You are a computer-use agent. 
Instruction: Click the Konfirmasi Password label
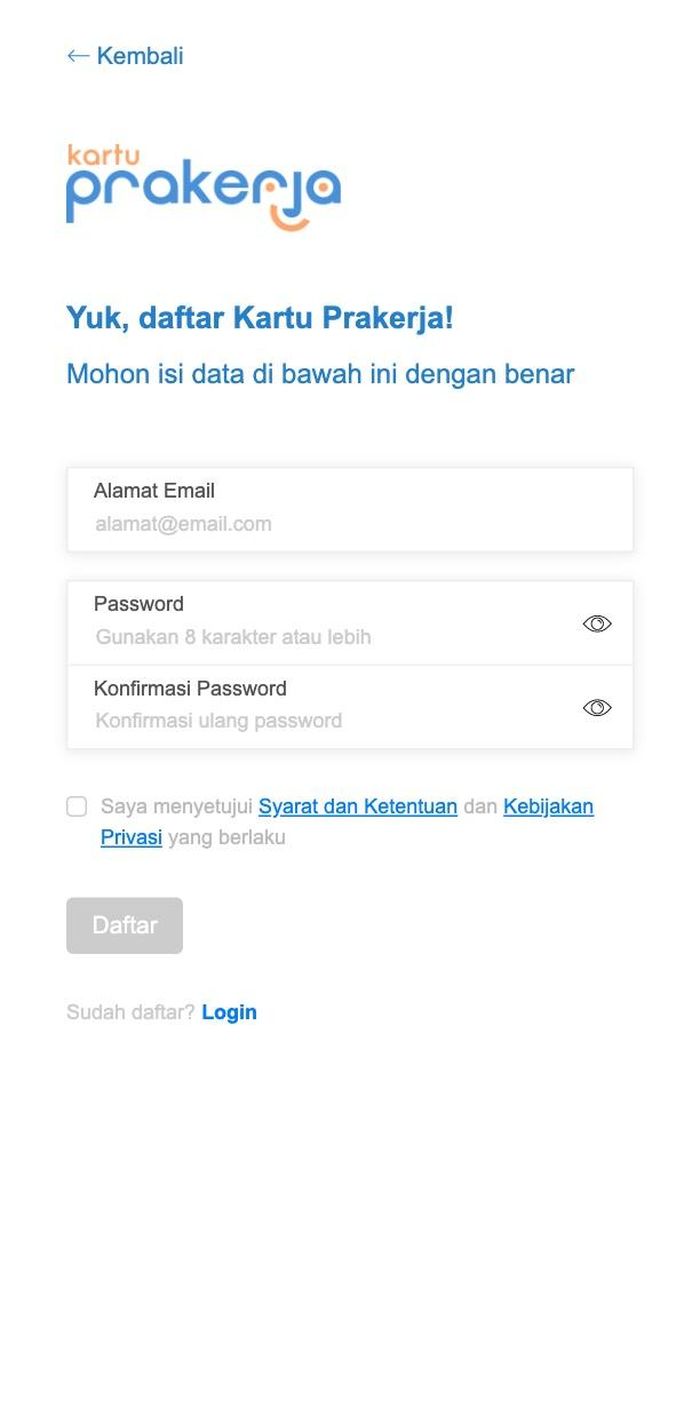[190, 688]
